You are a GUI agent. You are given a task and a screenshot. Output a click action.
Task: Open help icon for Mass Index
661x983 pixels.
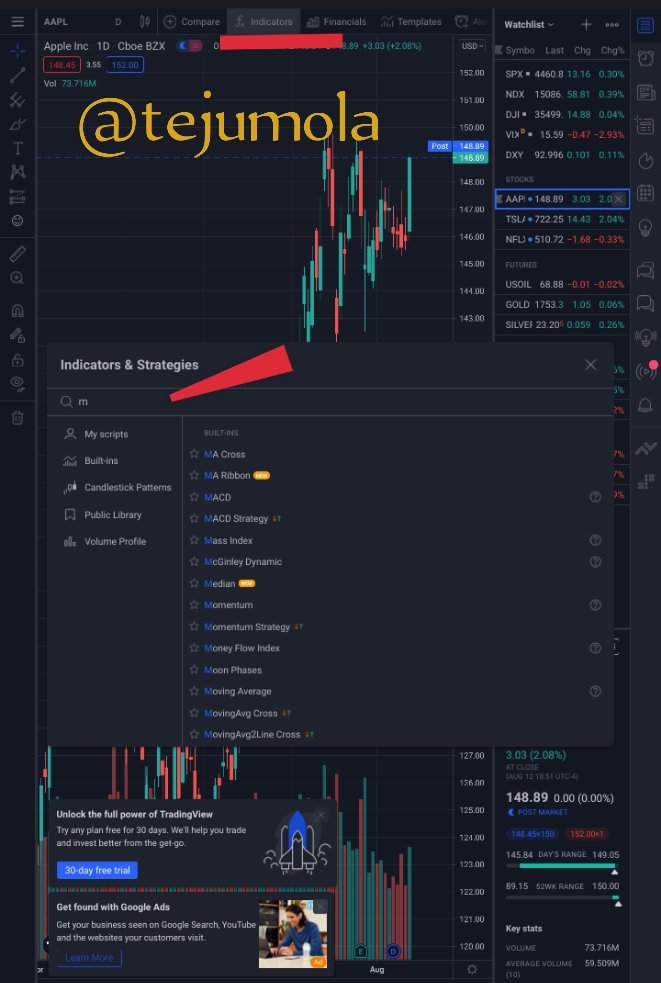click(596, 540)
